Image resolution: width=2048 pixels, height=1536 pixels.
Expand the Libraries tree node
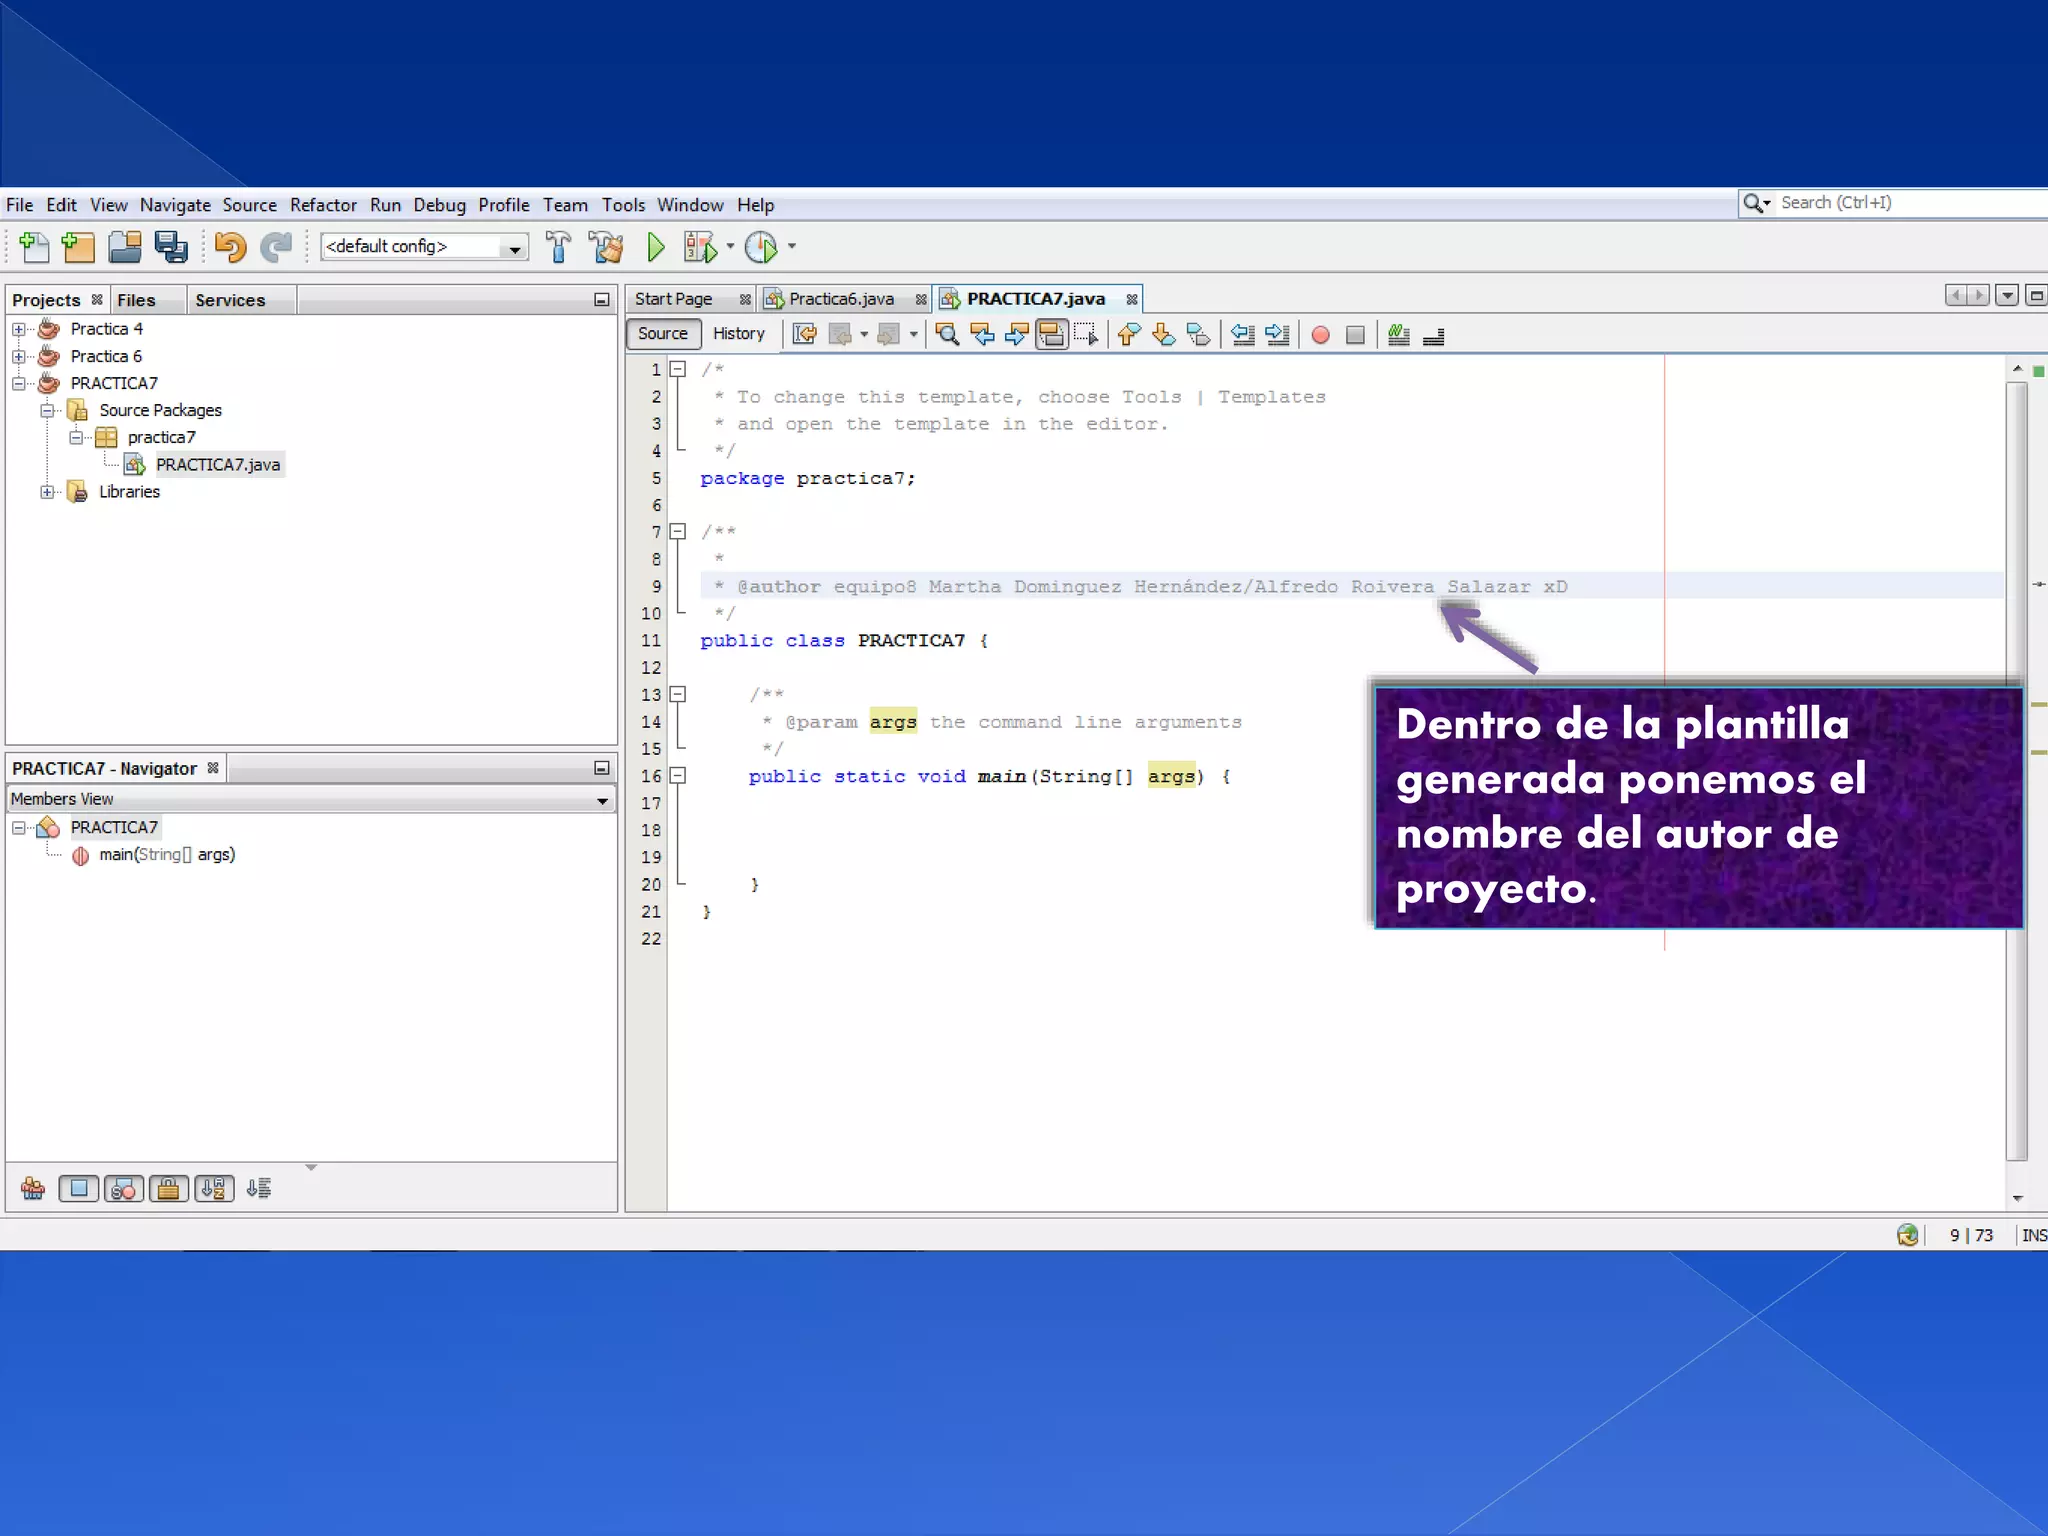pos(47,492)
